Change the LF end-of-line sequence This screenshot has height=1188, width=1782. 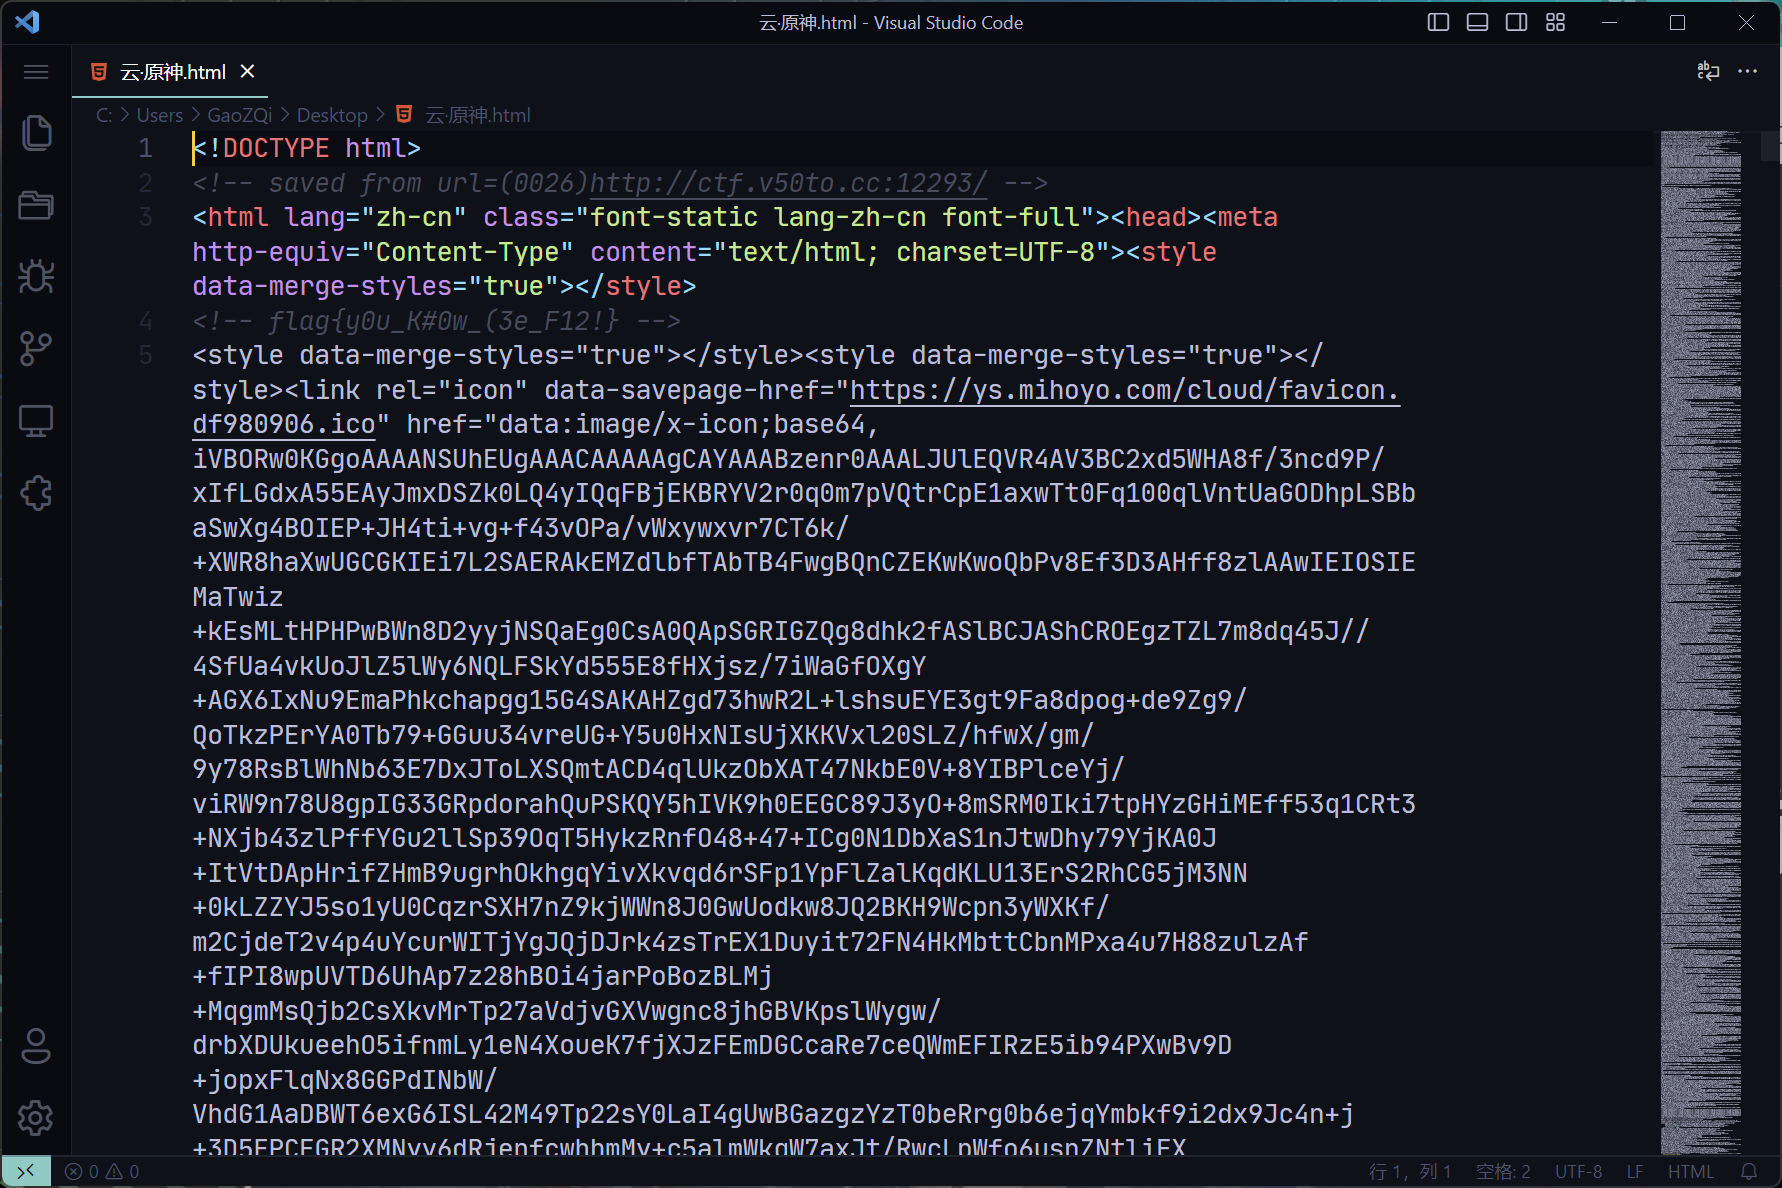coord(1635,1171)
